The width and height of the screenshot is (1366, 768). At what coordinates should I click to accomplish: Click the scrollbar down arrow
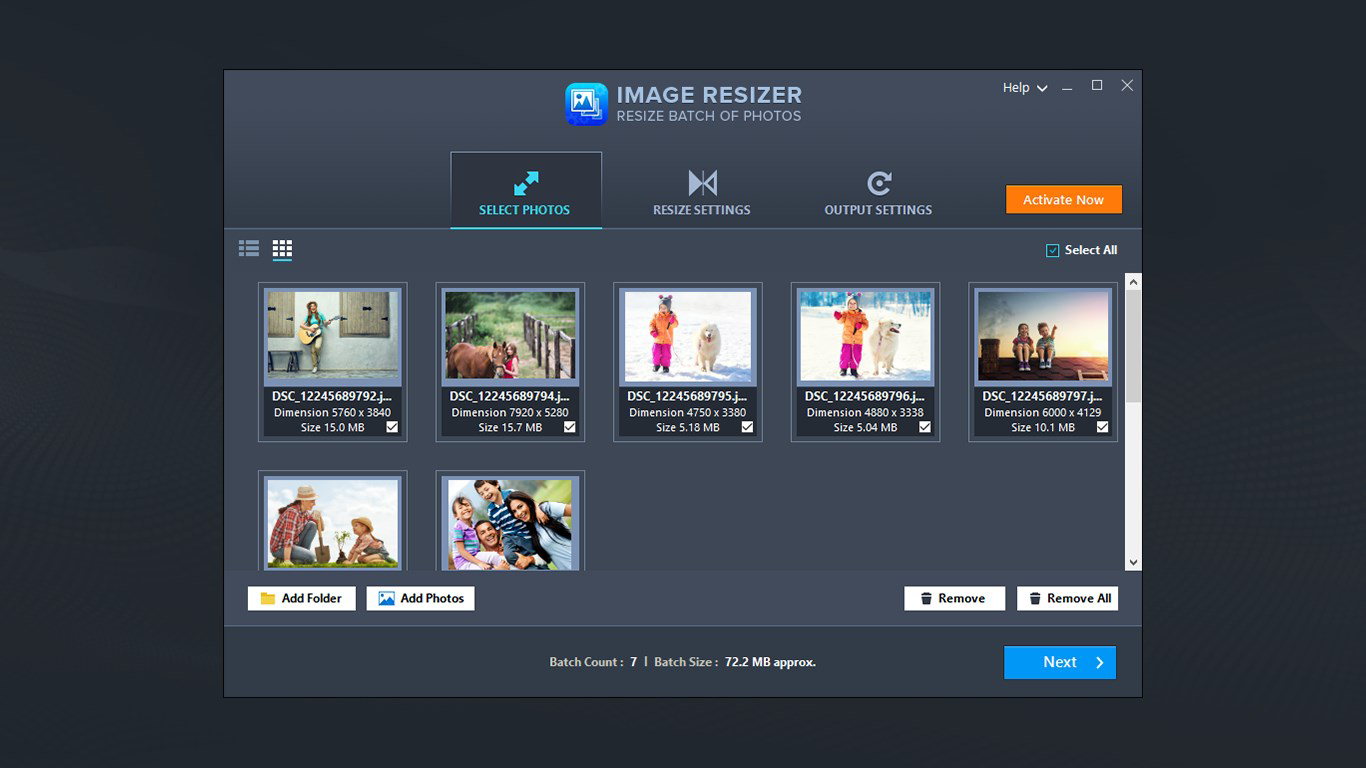pos(1133,562)
